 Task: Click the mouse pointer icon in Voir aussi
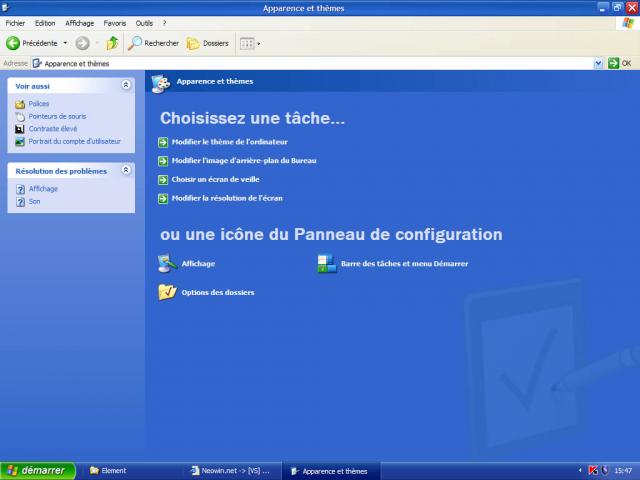20,117
